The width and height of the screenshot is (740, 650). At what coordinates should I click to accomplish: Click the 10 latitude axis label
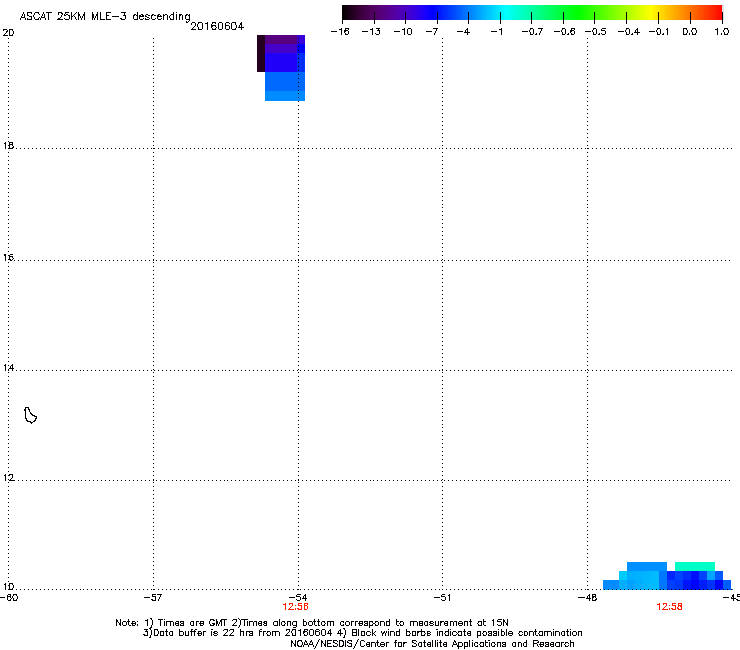pyautogui.click(x=8, y=587)
